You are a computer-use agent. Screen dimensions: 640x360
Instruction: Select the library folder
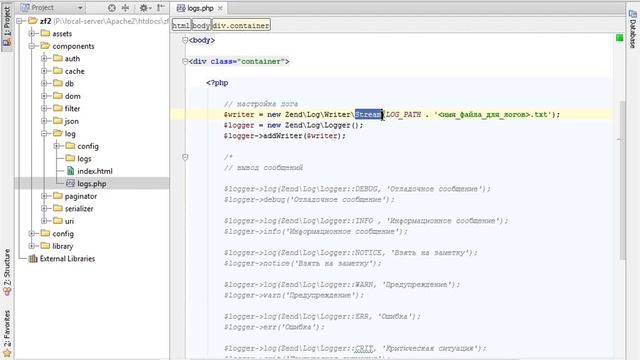pos(62,246)
